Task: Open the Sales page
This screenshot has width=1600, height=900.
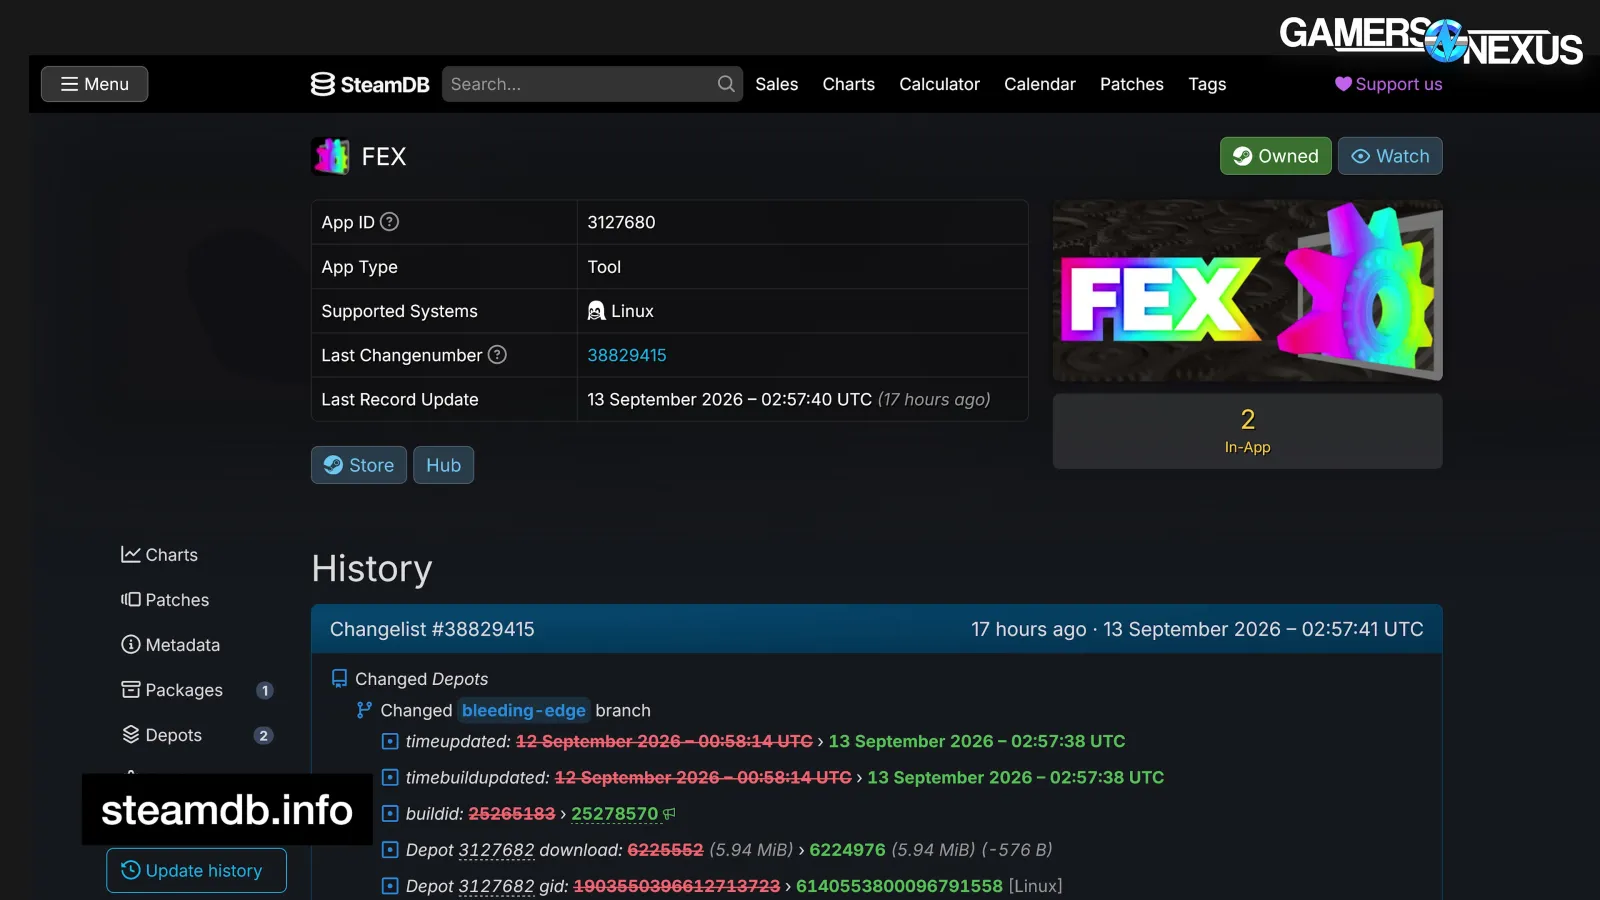Action: click(x=776, y=84)
